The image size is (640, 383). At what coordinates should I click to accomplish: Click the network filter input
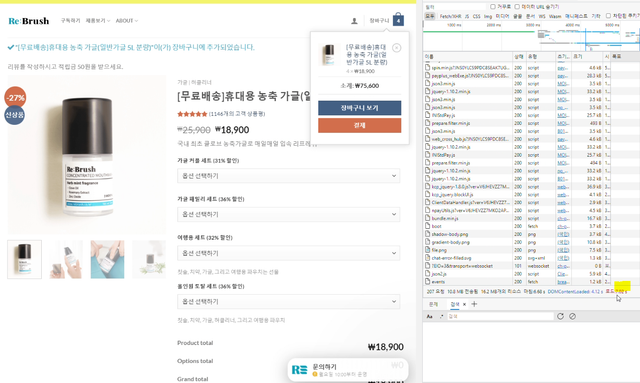pos(455,7)
